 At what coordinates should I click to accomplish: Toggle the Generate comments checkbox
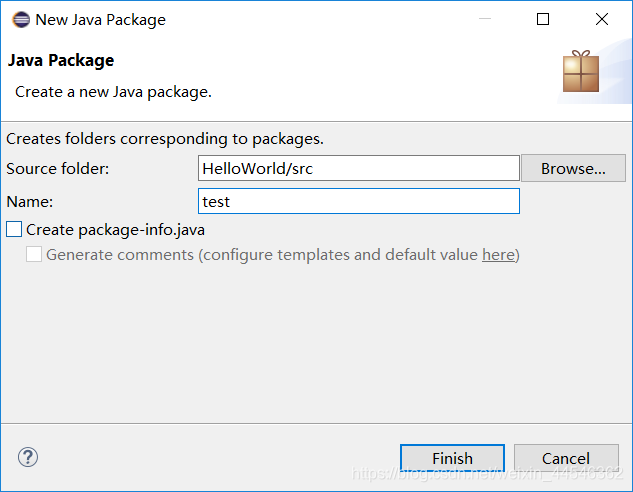34,255
